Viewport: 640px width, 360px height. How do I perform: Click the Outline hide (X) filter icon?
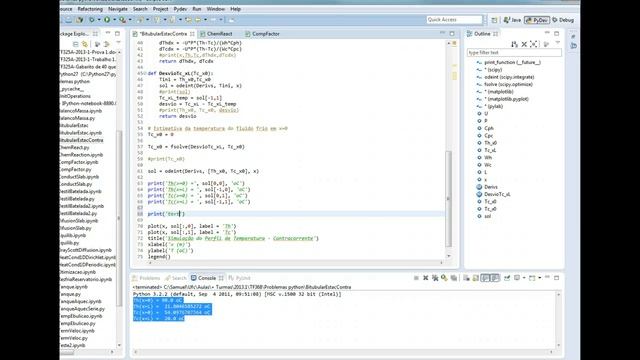pyautogui.click(x=524, y=44)
